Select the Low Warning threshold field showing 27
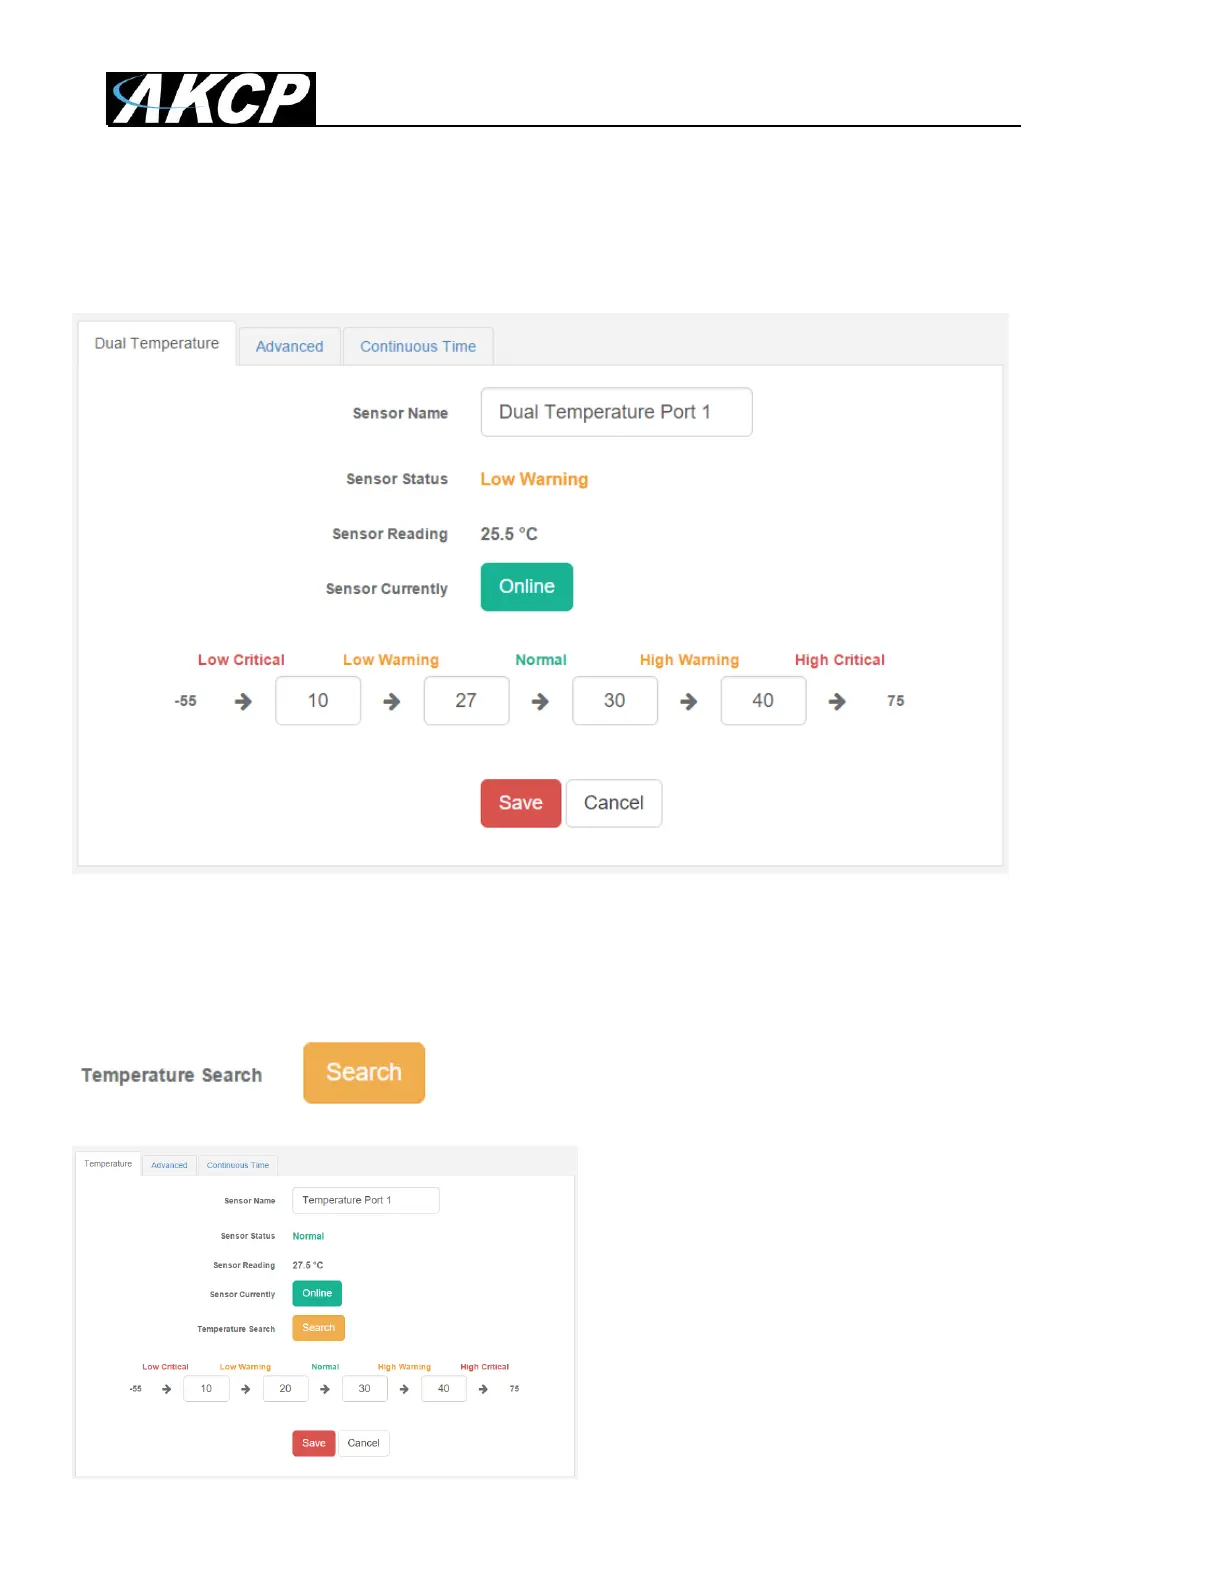Screen dimensions: 1224x1584 click(x=466, y=701)
